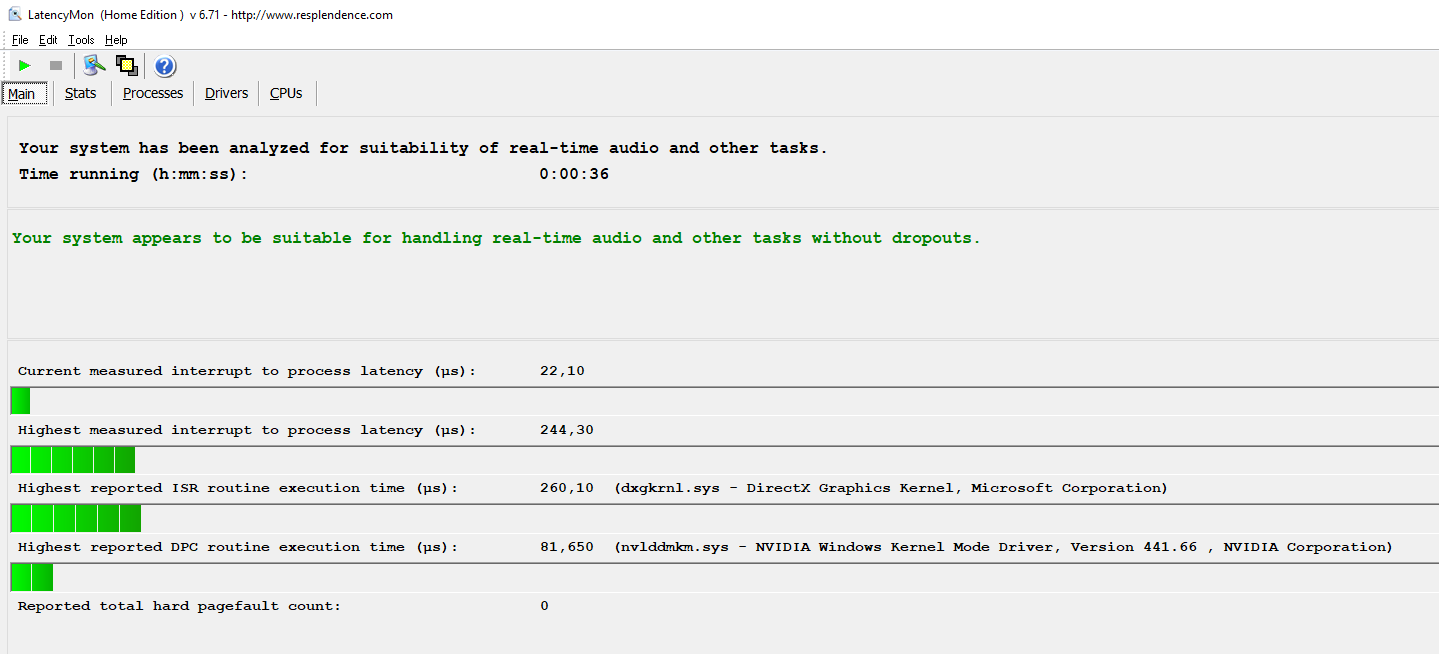Switch to the Processes tab
Image resolution: width=1439 pixels, height=654 pixels.
153,93
